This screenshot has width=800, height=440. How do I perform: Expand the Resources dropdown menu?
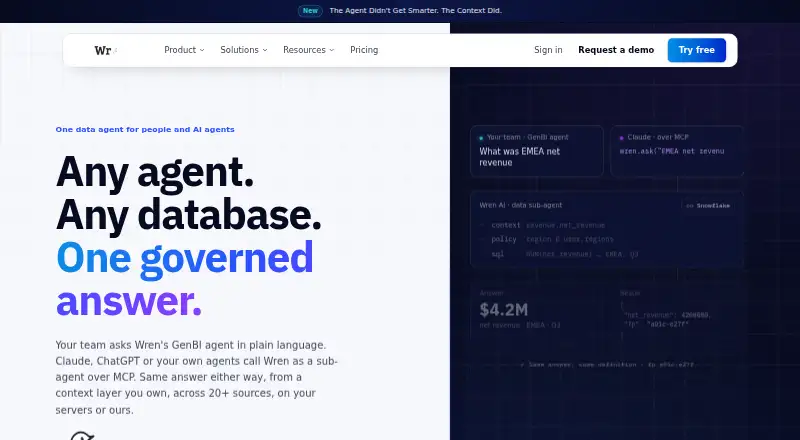[309, 50]
